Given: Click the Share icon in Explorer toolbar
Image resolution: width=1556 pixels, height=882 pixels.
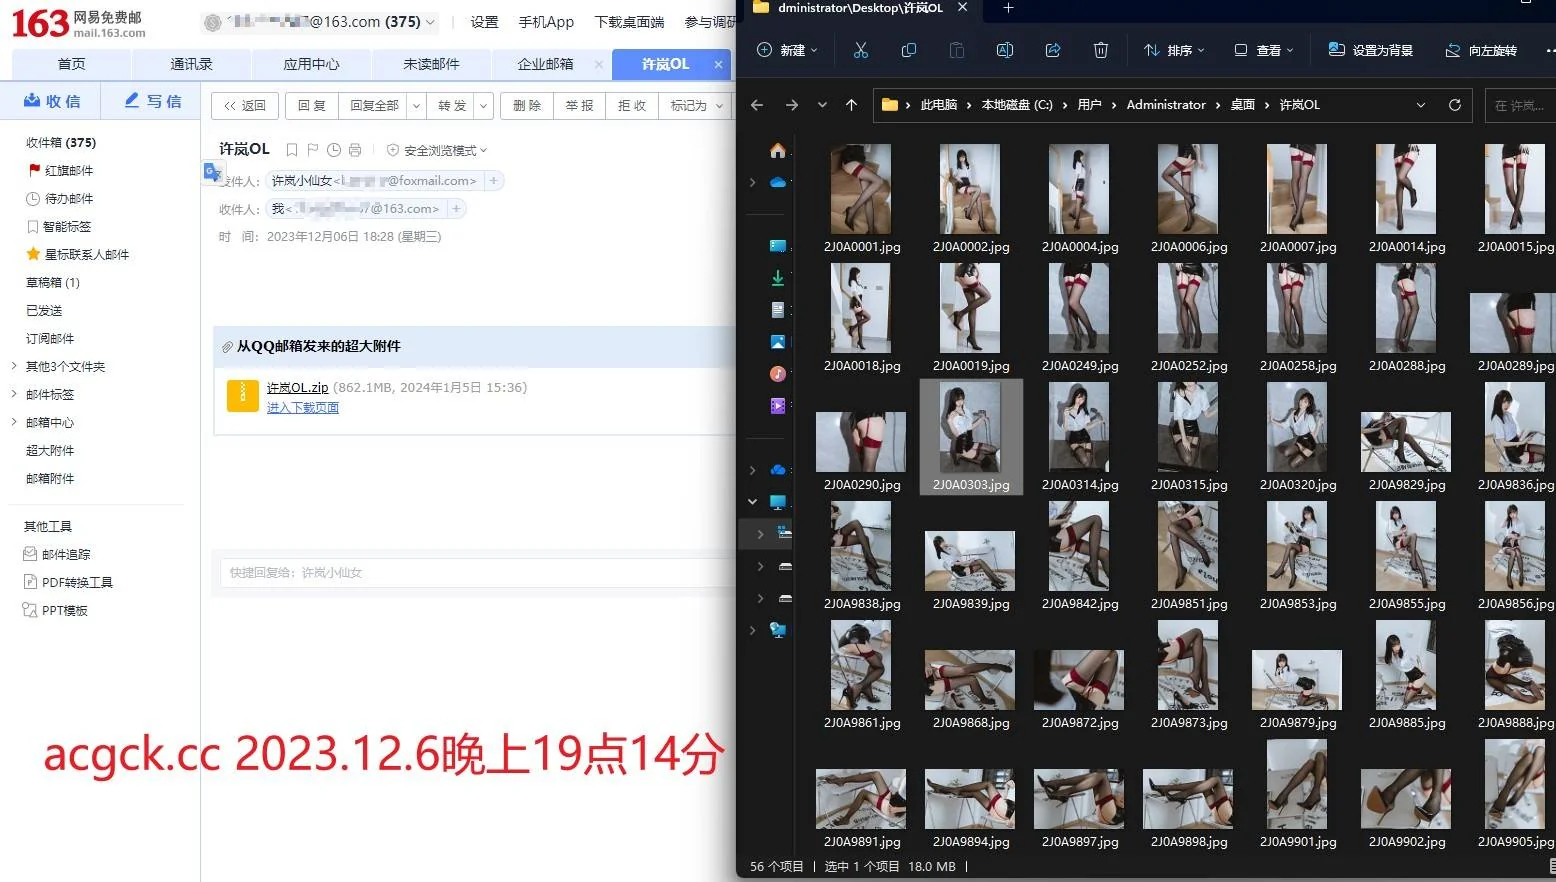Looking at the screenshot, I should click(x=1052, y=50).
